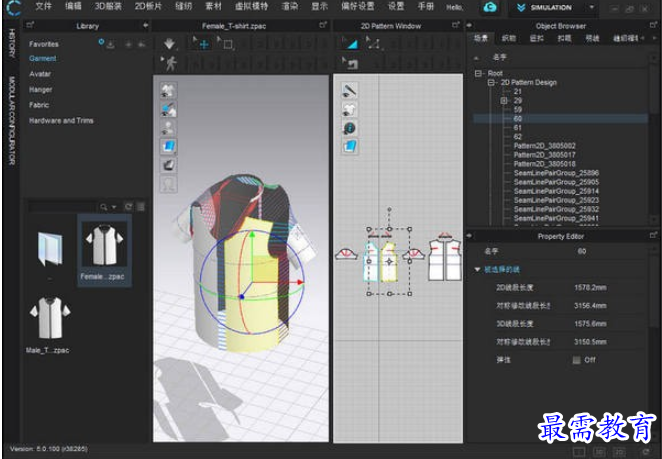Click the Simulate arrow tool
The image size is (662, 459).
tap(169, 43)
